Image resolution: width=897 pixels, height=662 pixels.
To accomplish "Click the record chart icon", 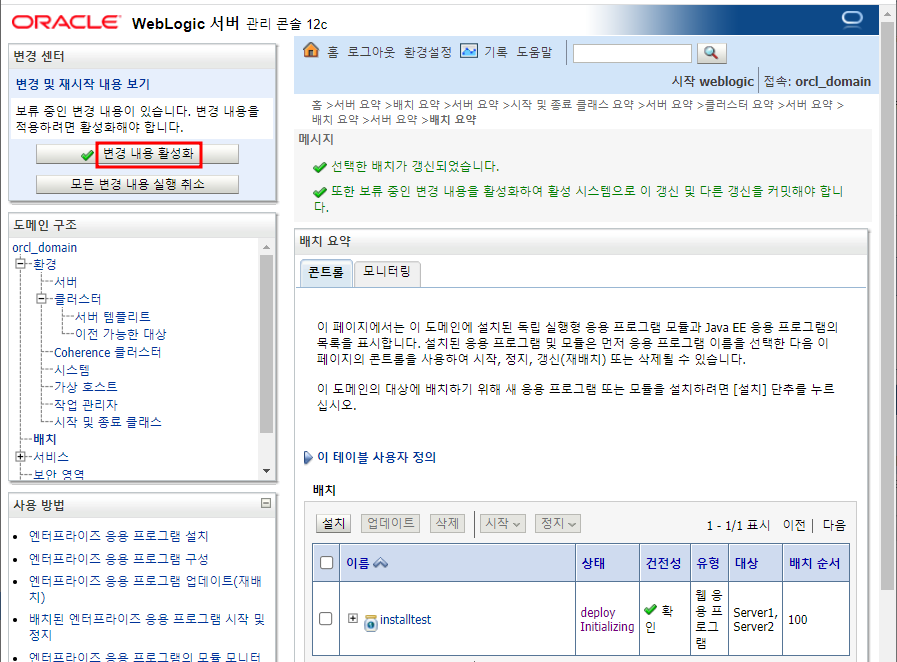I will (x=469, y=51).
